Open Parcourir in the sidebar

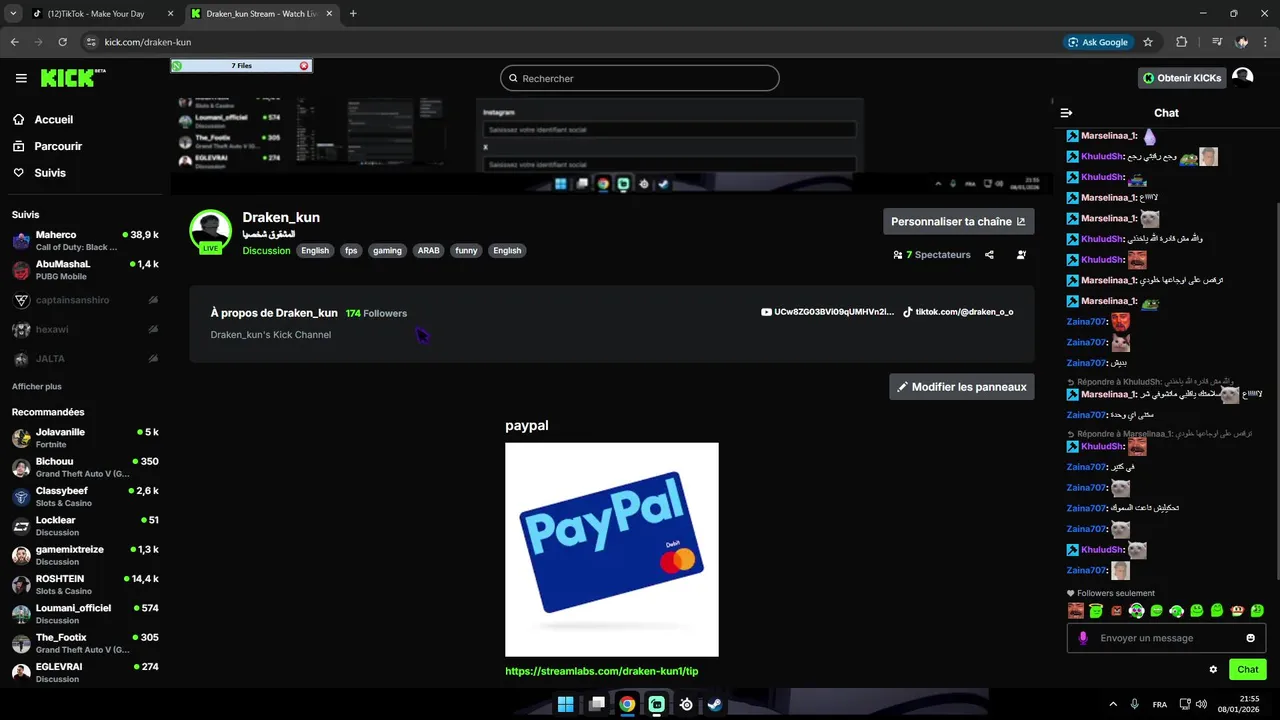pos(47,146)
